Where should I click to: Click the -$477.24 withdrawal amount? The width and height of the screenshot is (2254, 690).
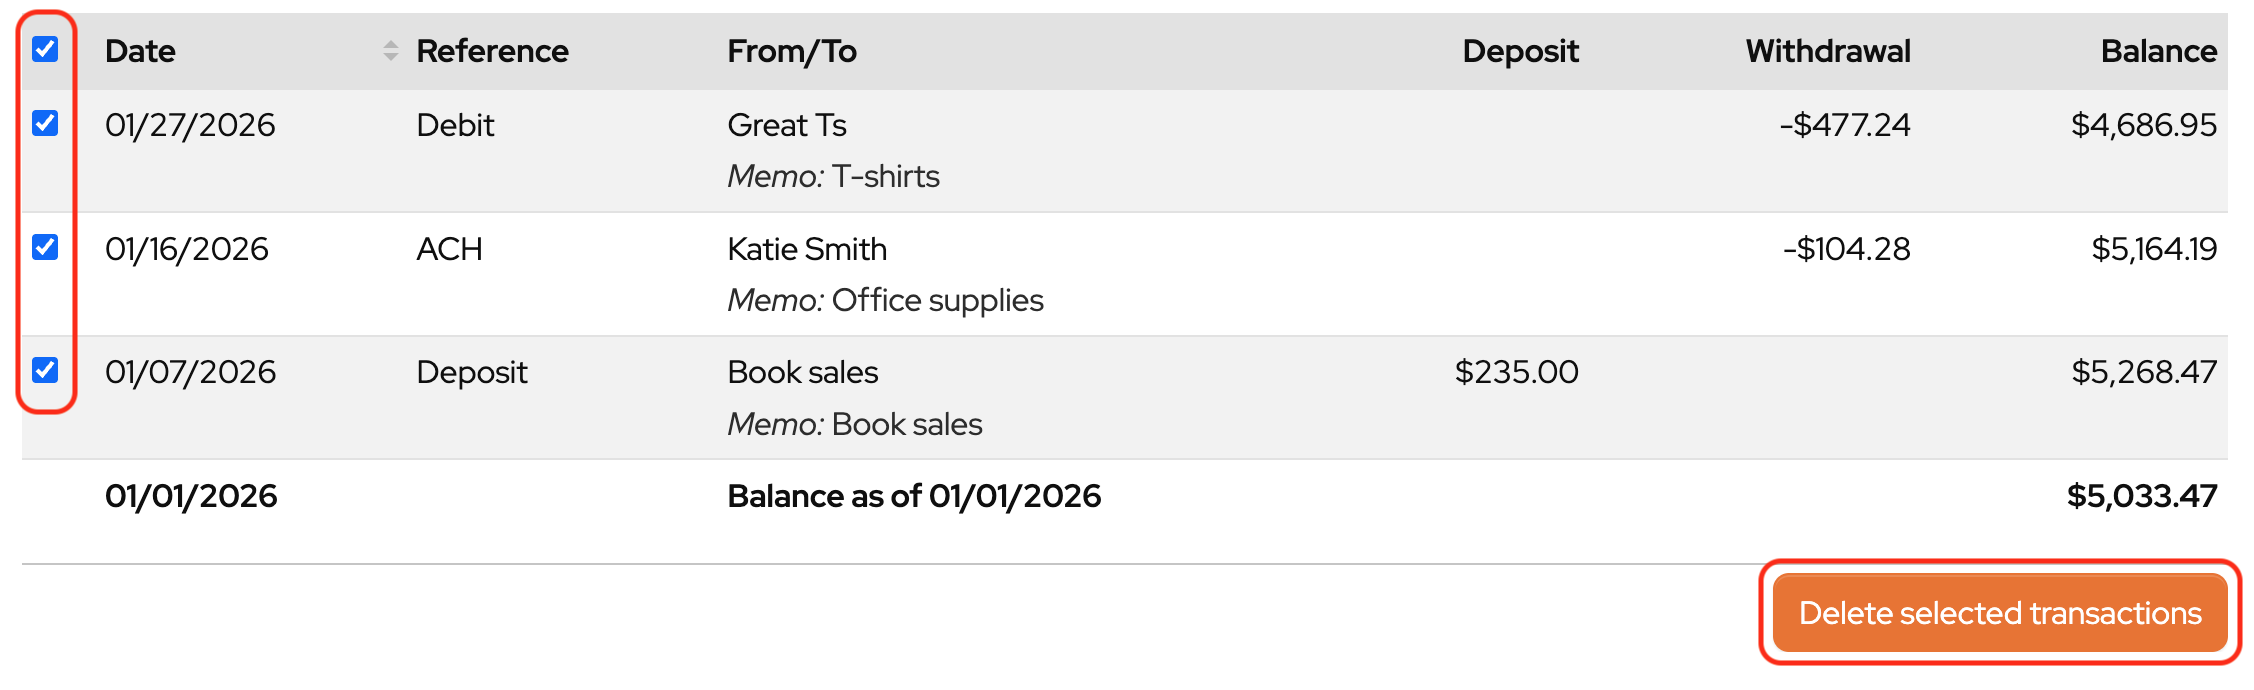click(1845, 125)
